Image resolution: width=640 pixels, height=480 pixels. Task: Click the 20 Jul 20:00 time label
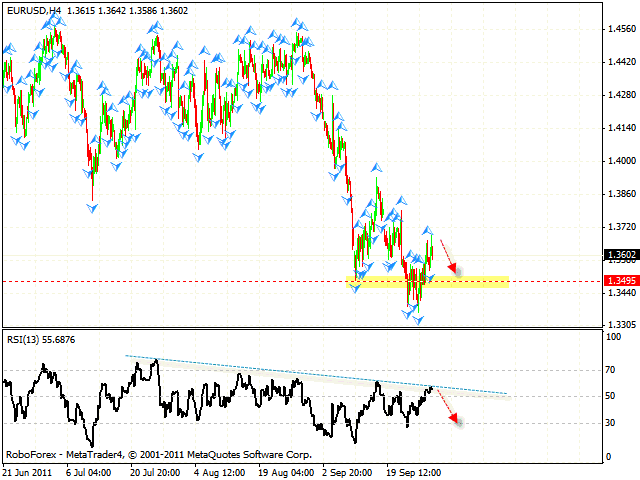pyautogui.click(x=157, y=471)
